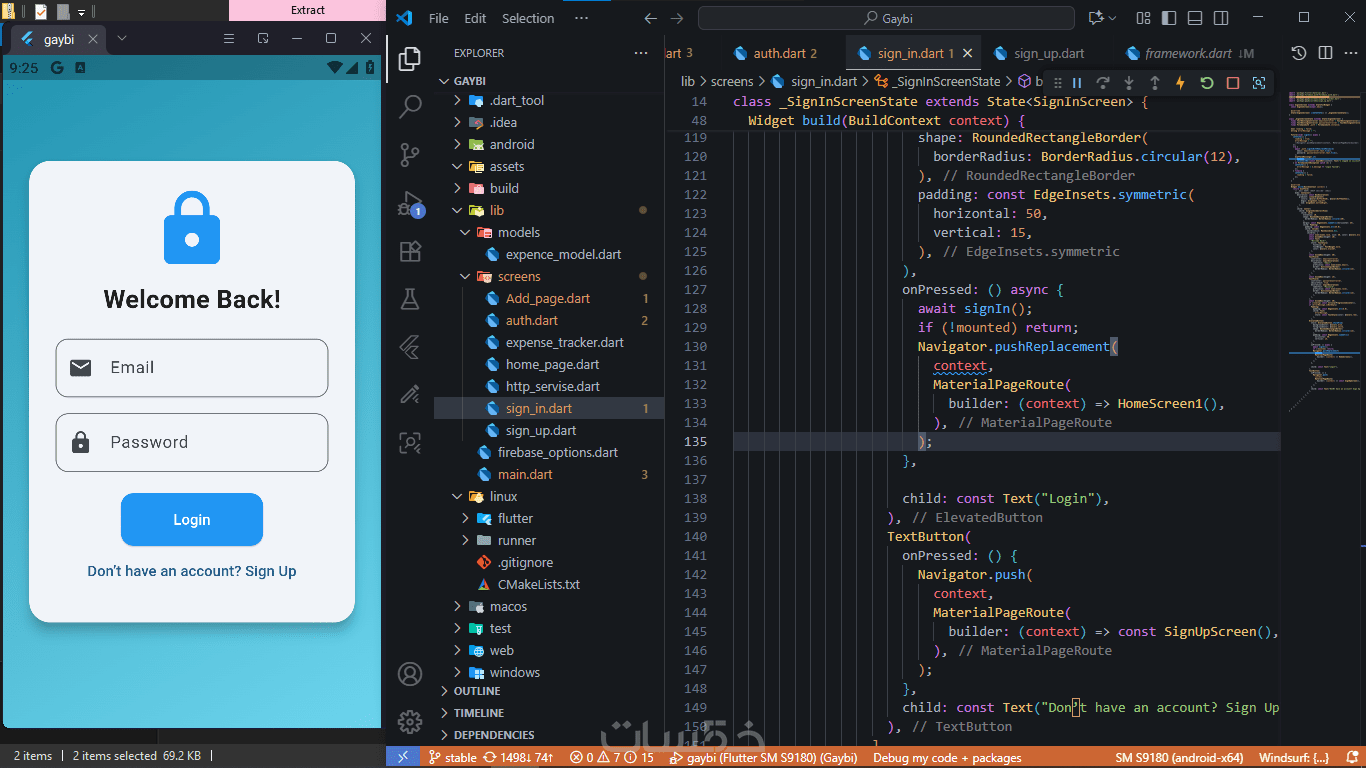The width and height of the screenshot is (1366, 768).
Task: Click the Gaybi command center search box
Action: (x=886, y=18)
